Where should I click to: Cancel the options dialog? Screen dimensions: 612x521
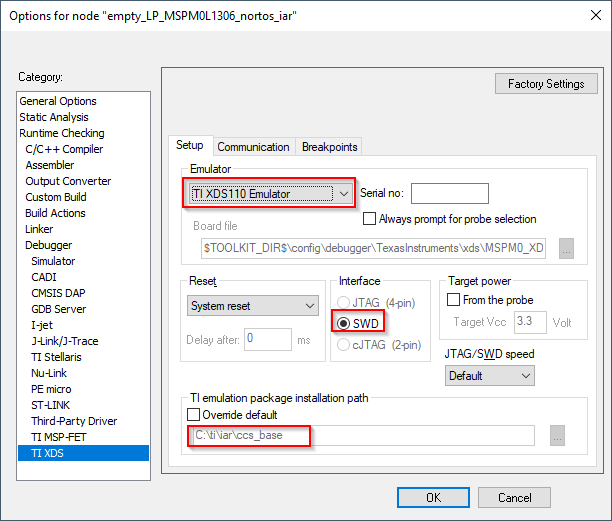pyautogui.click(x=514, y=497)
